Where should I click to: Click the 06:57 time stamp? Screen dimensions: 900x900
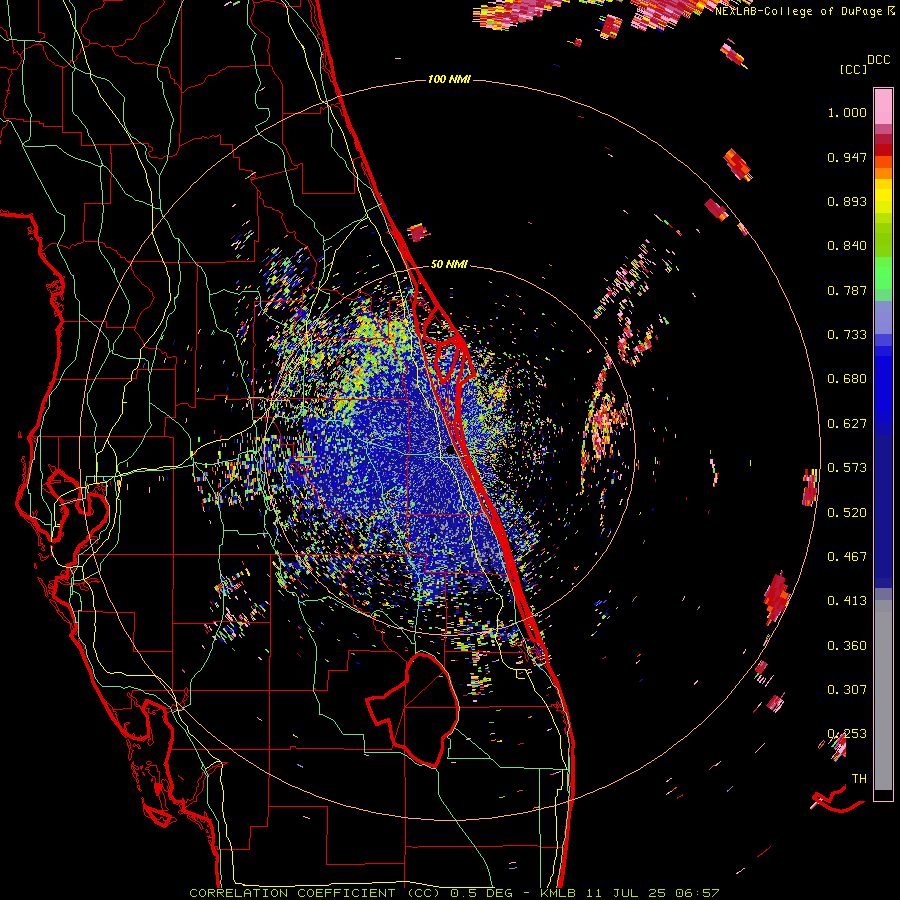pyautogui.click(x=697, y=893)
